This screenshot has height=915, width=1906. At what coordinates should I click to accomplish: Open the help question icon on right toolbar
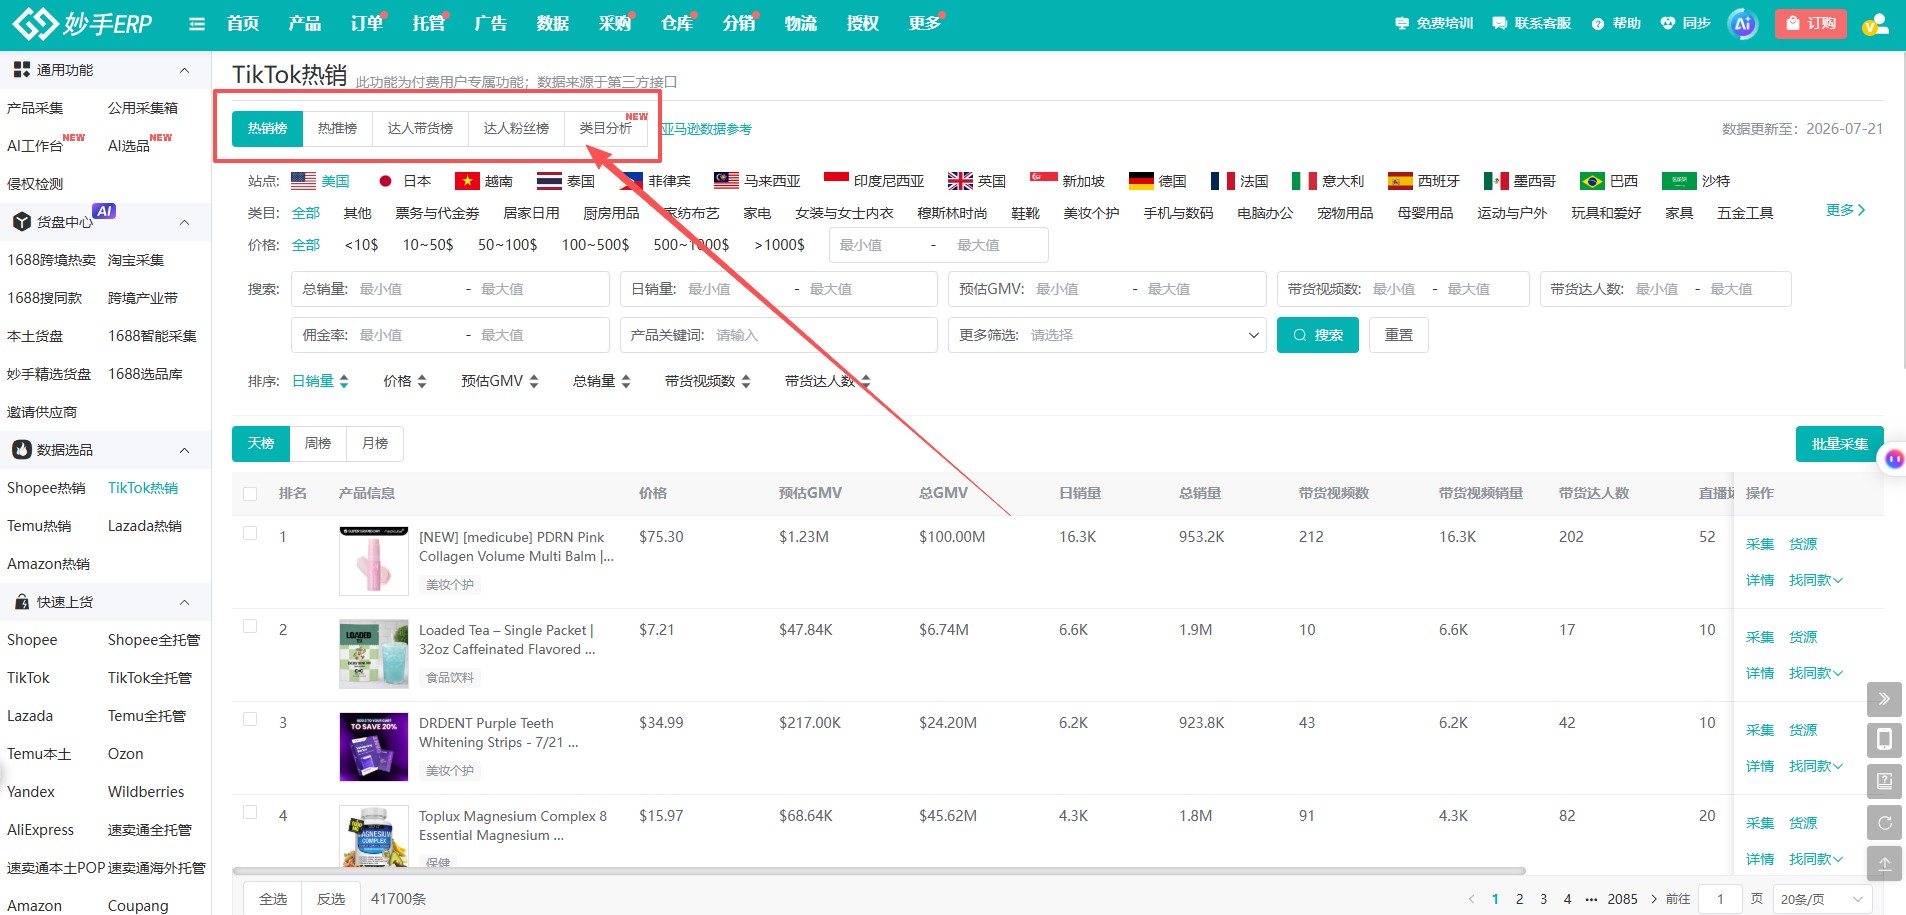1884,781
